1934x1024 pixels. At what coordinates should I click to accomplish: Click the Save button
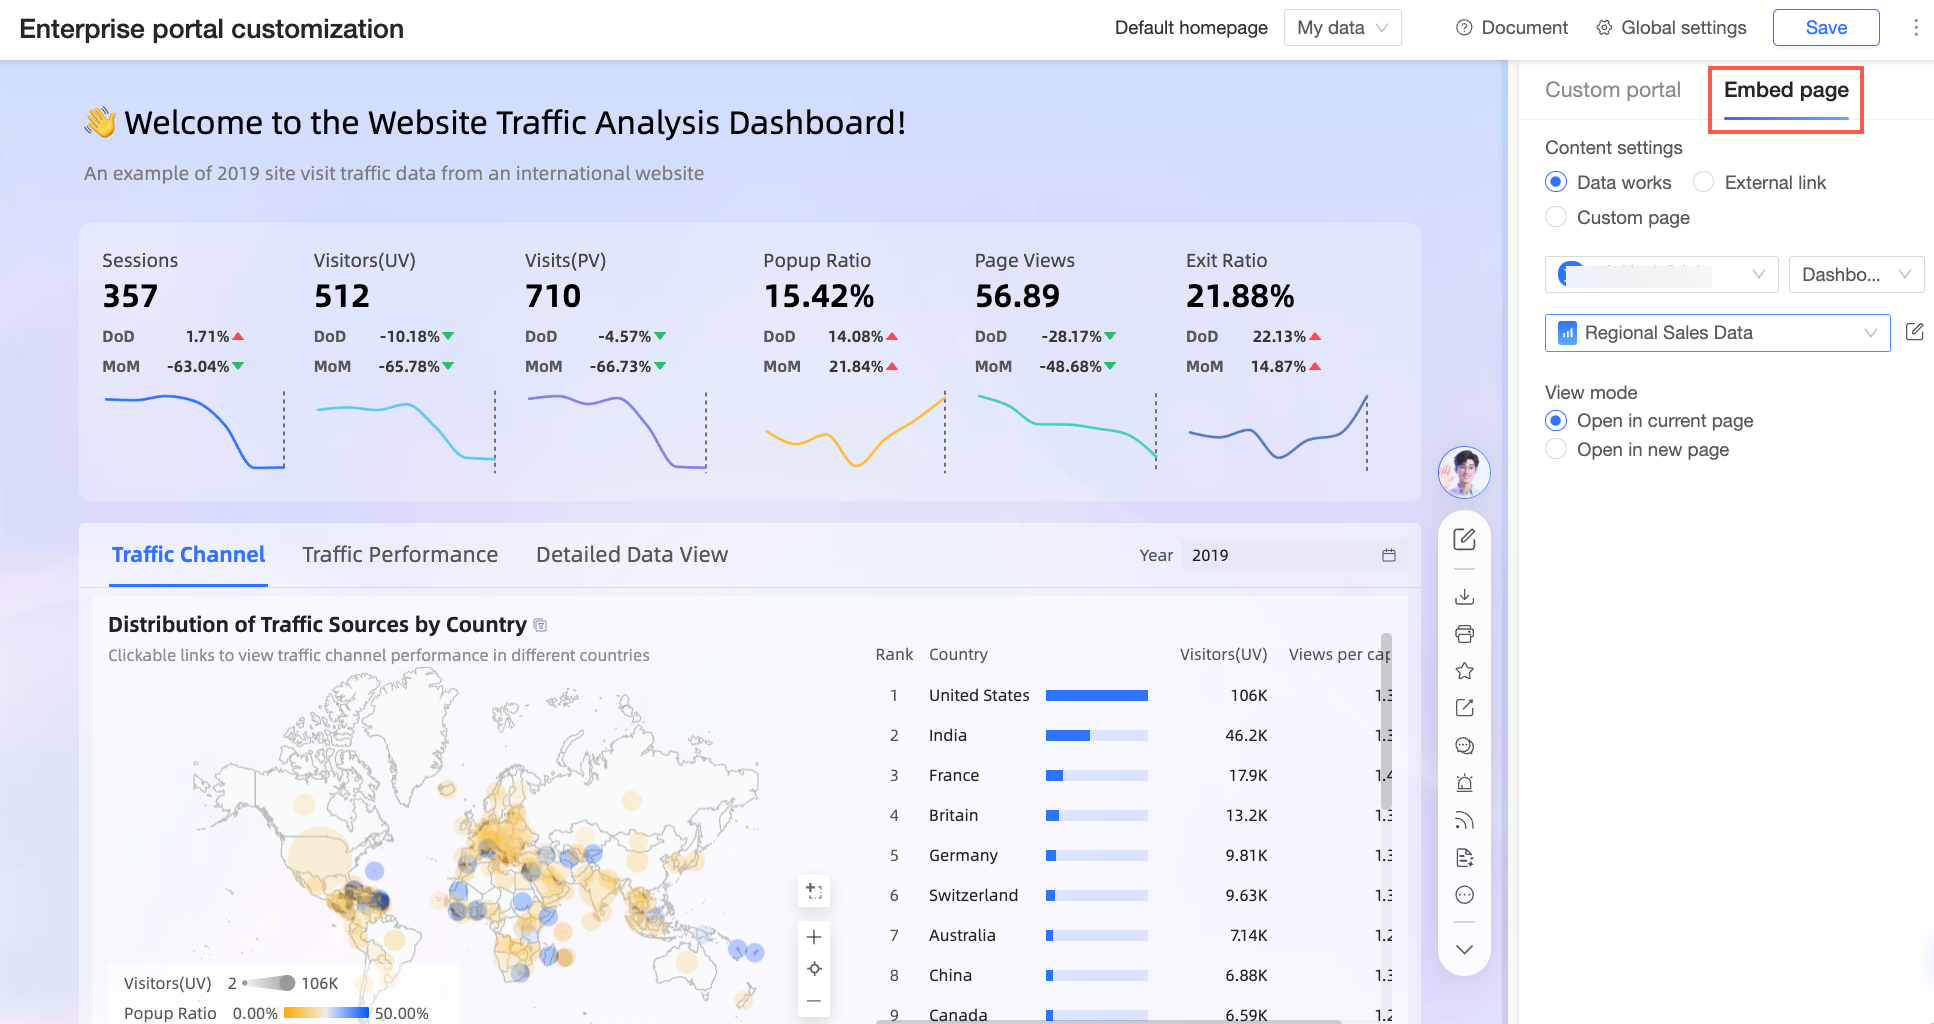1826,28
